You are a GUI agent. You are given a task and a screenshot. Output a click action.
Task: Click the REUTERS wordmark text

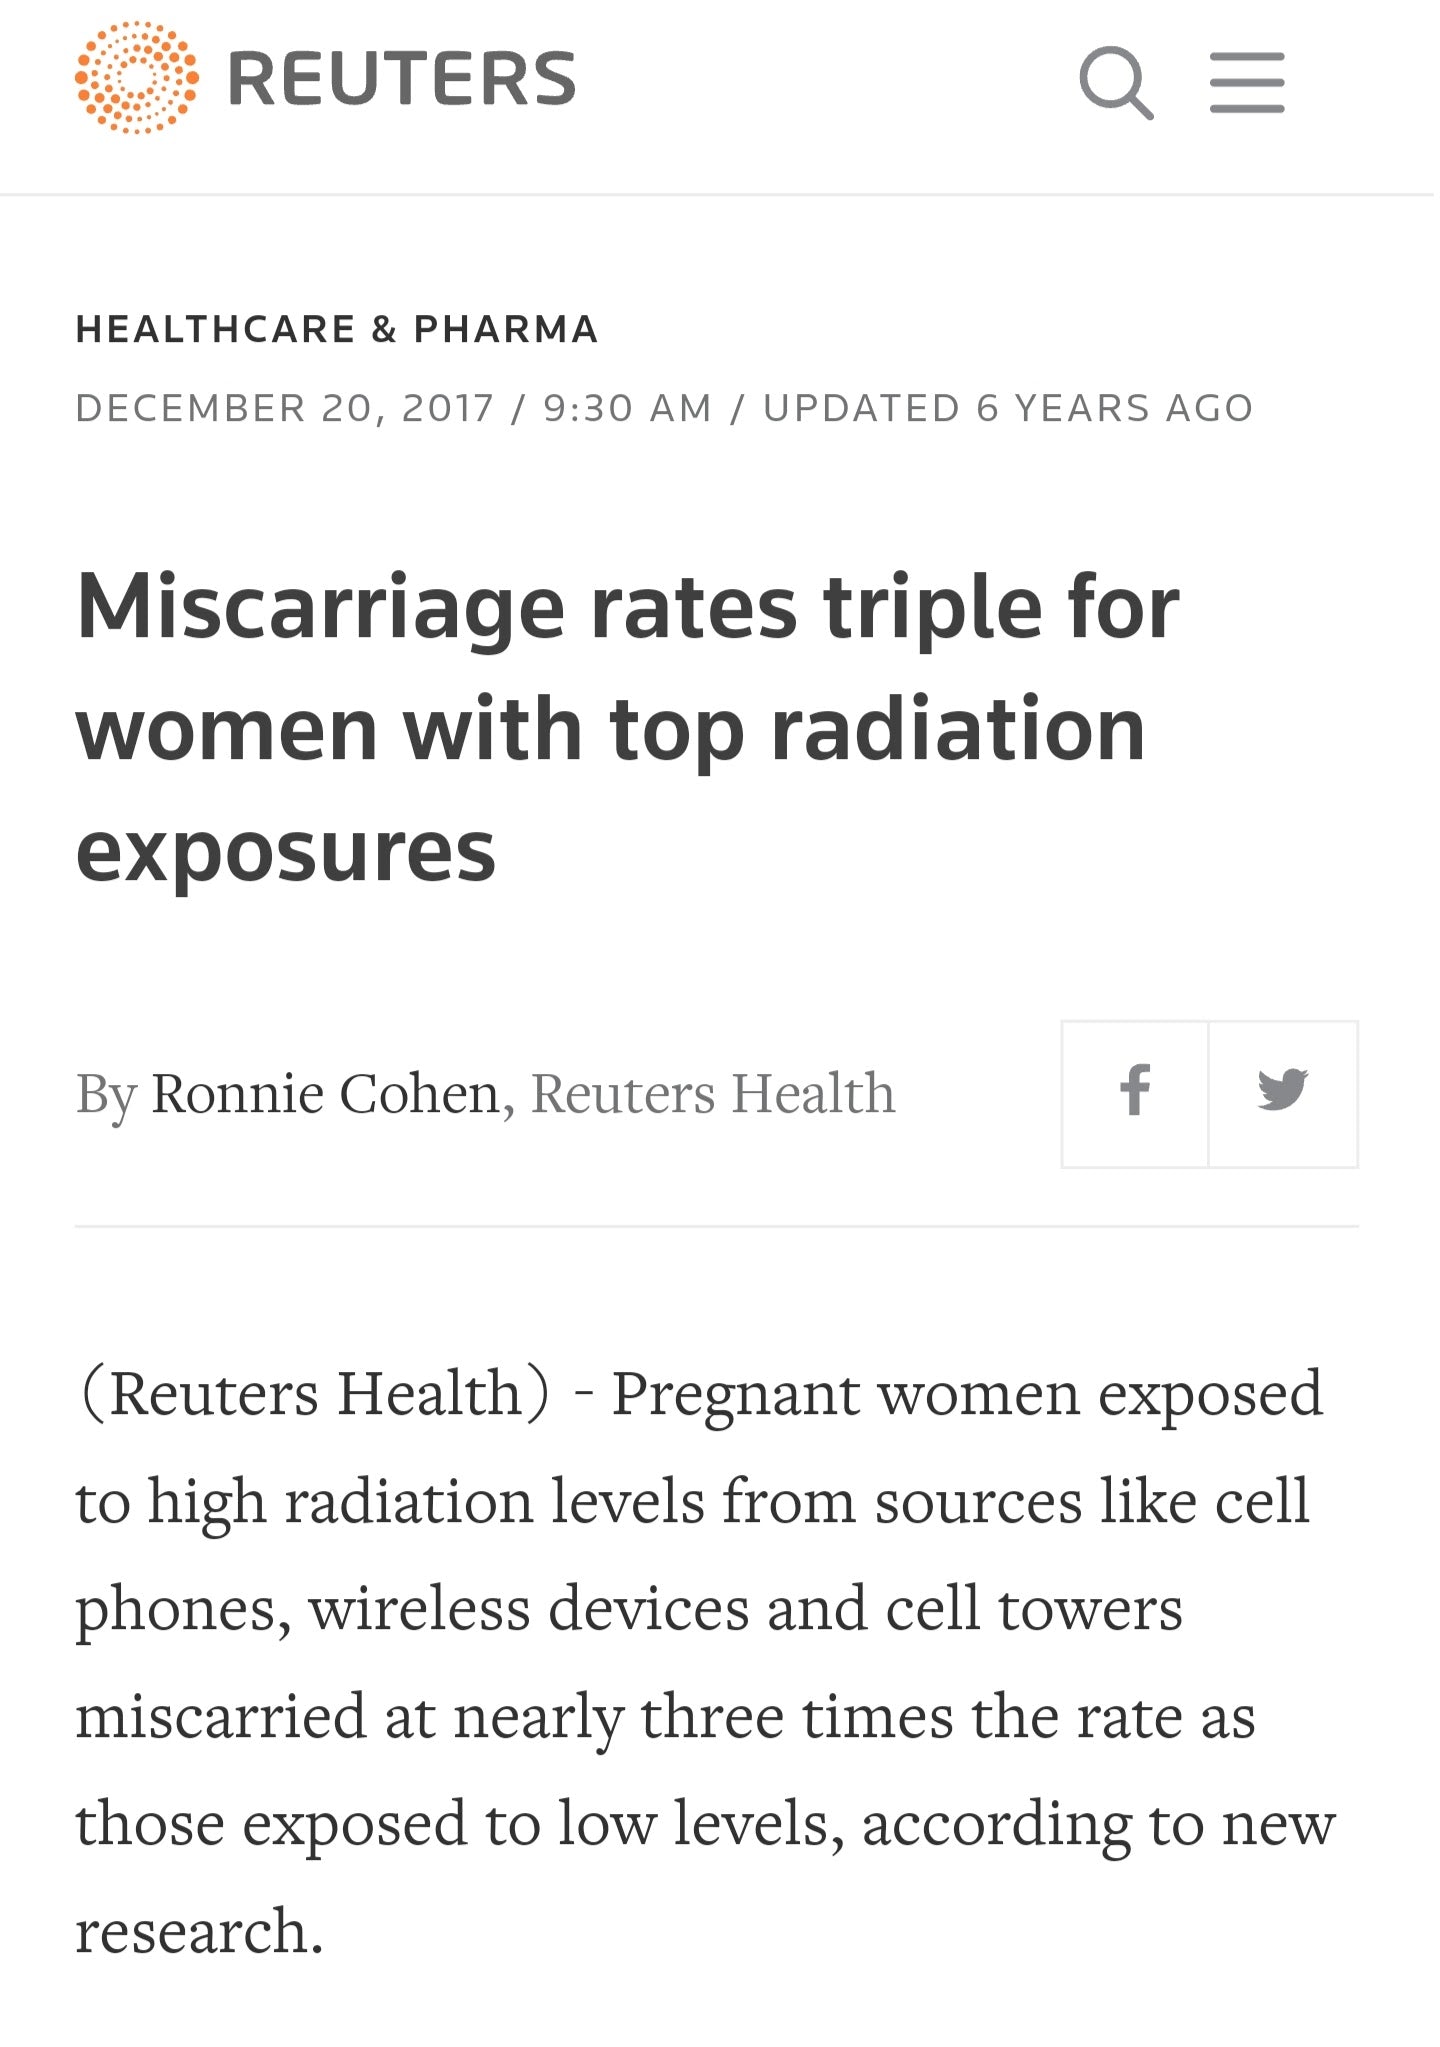[x=402, y=79]
